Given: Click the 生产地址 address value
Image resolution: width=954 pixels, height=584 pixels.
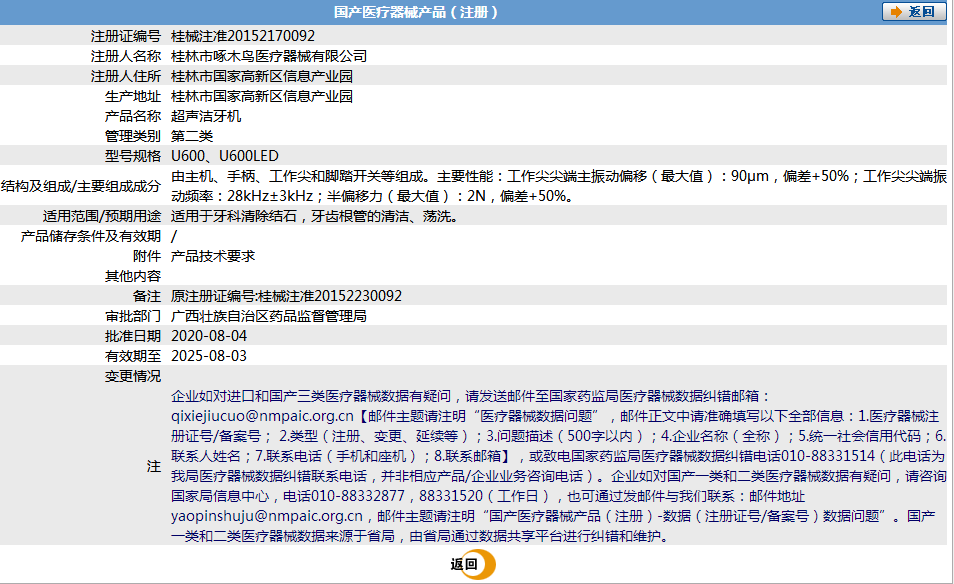Looking at the screenshot, I should (262, 96).
